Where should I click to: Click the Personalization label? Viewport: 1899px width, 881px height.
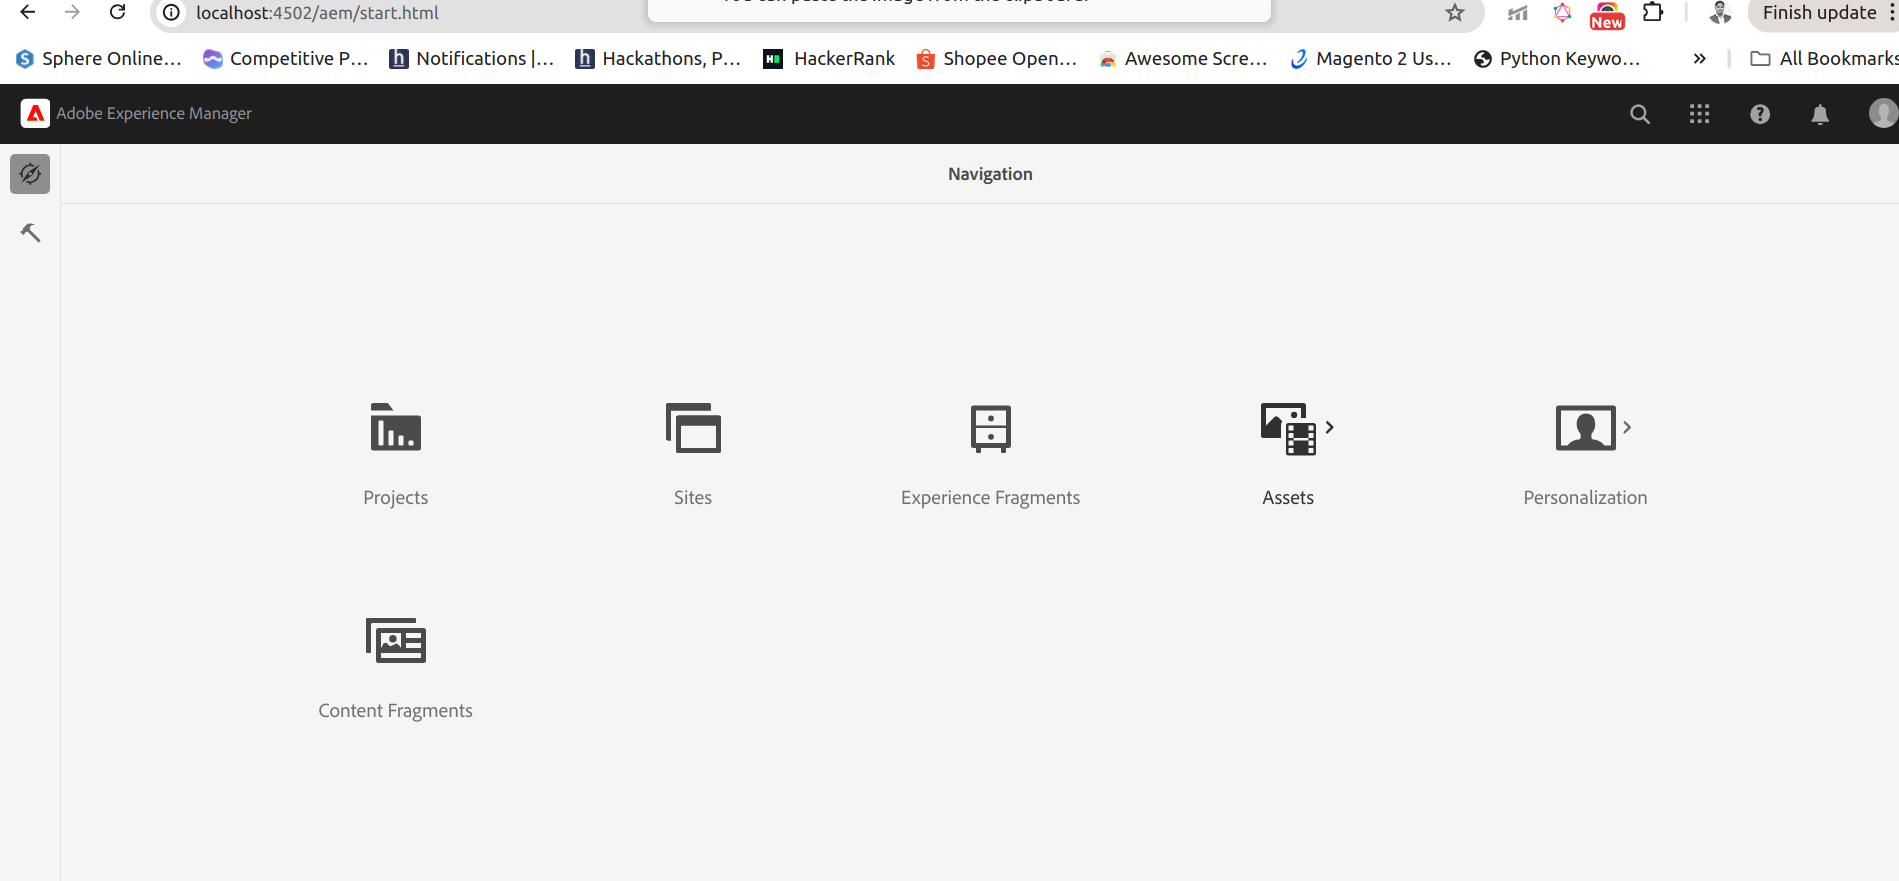[1585, 498]
